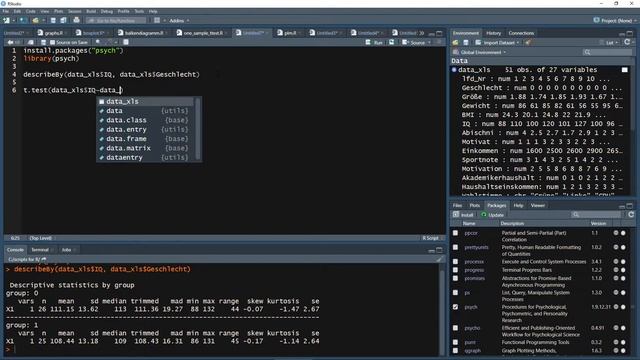This screenshot has height=360, width=640.
Task: Switch to the Terminal tab
Action: point(40,250)
